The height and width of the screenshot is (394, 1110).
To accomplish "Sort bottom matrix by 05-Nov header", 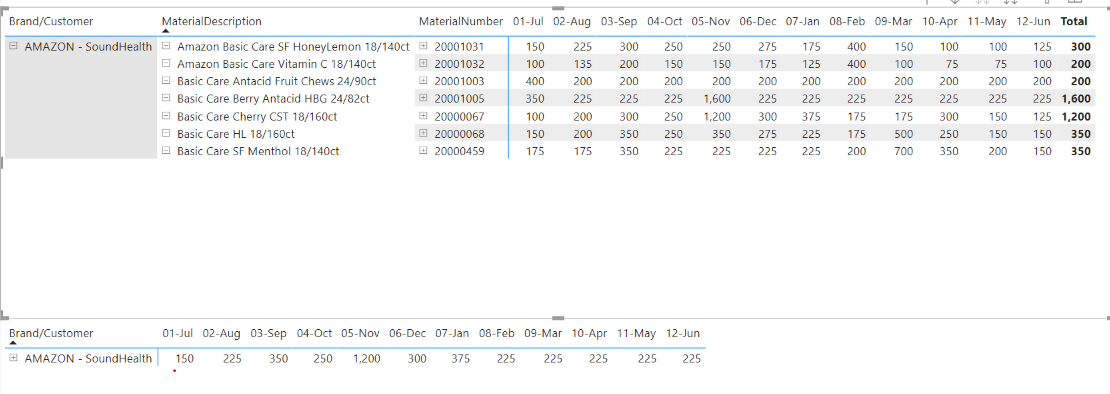I will pyautogui.click(x=360, y=333).
